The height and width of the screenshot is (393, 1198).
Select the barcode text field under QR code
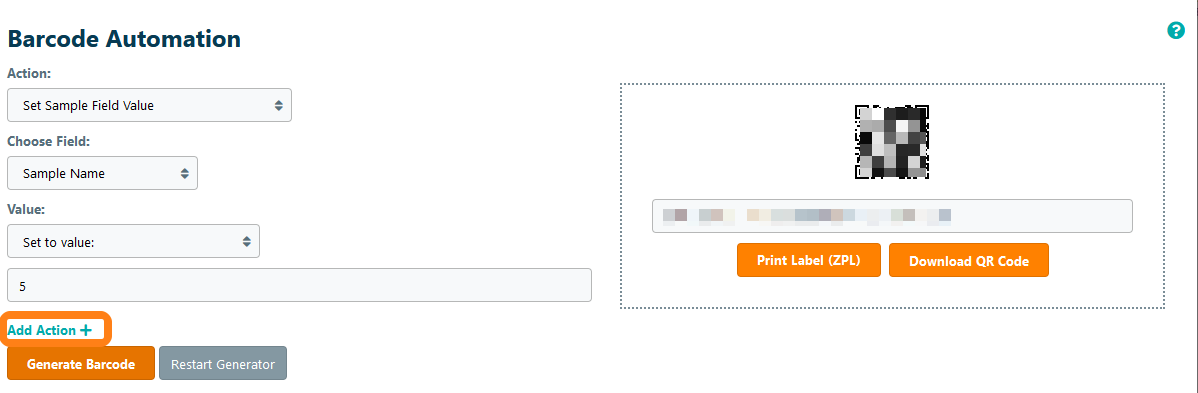point(892,216)
